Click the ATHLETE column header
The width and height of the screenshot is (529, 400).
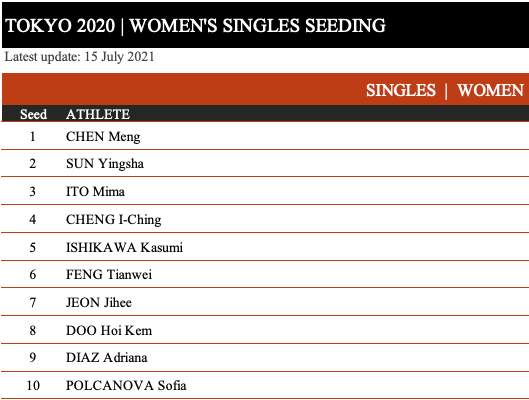tap(98, 114)
